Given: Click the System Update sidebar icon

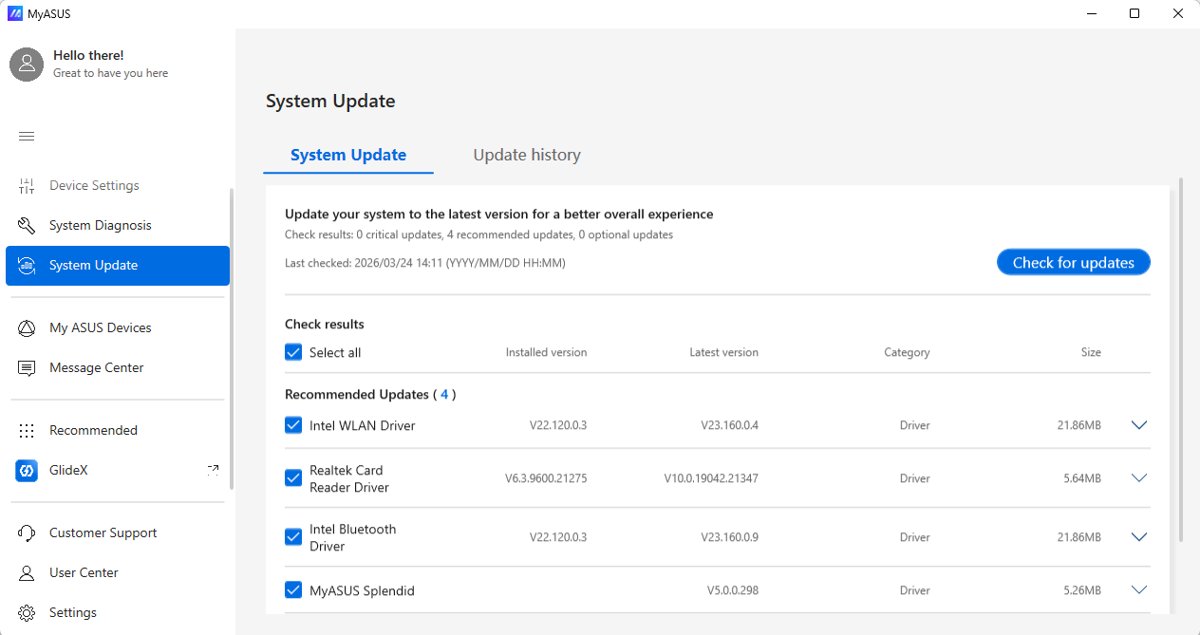Looking at the screenshot, I should pyautogui.click(x=27, y=266).
